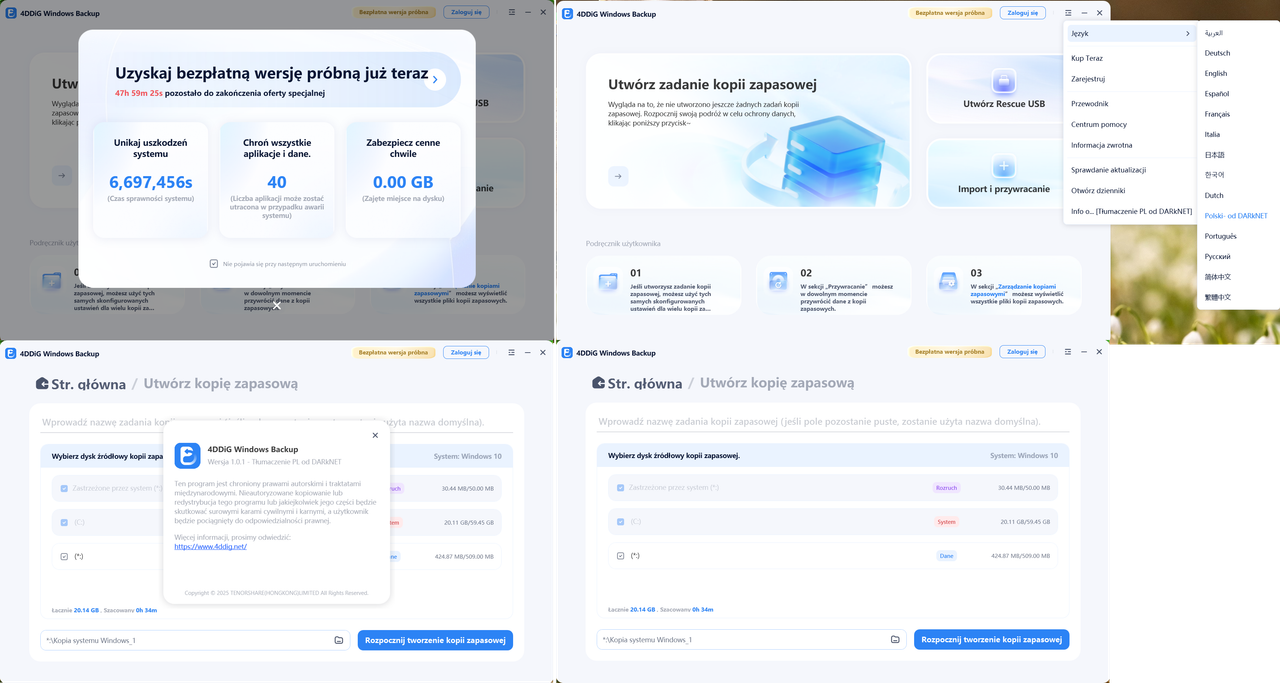This screenshot has height=683, width=1280.
Task: Click the restore icon in guide card 02
Action: point(777,283)
